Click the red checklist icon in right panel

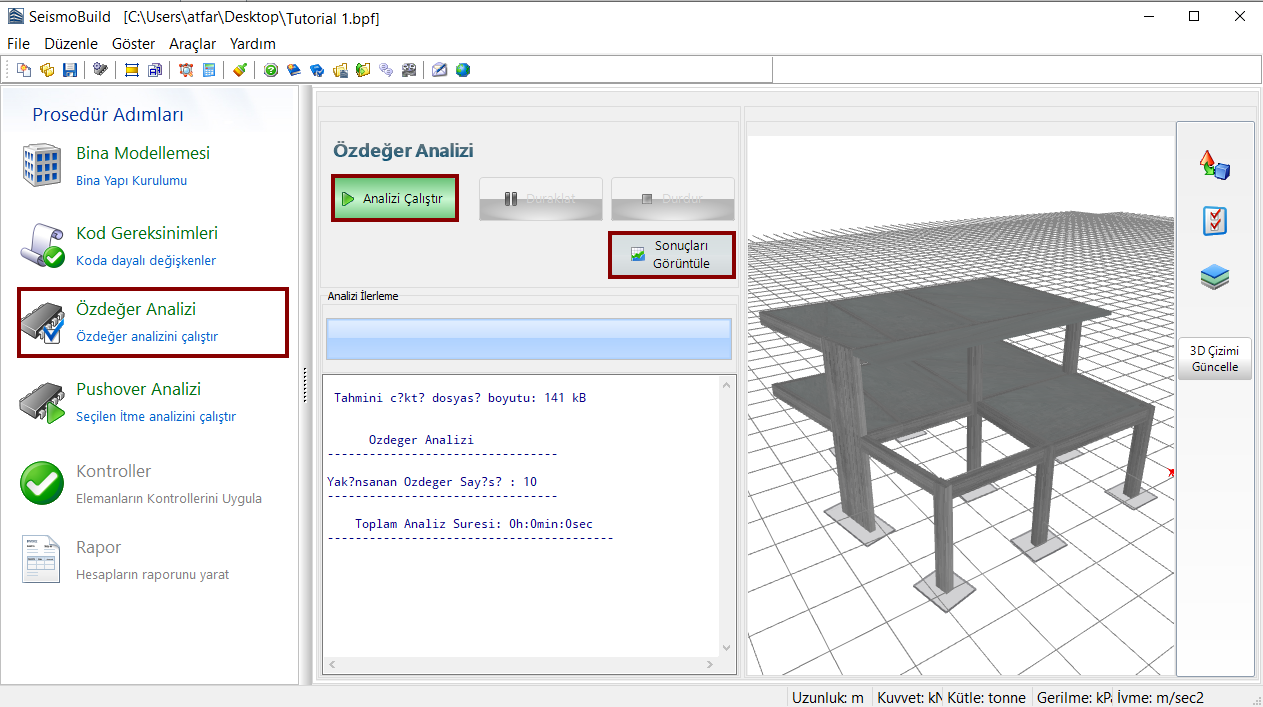click(x=1214, y=221)
